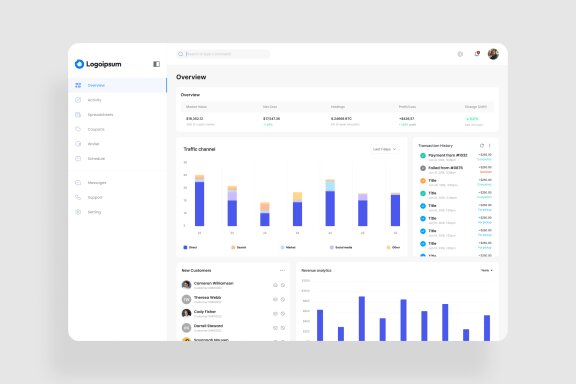Click the Spreadsheets icon in the sidebar
The width and height of the screenshot is (576, 384).
pyautogui.click(x=78, y=115)
